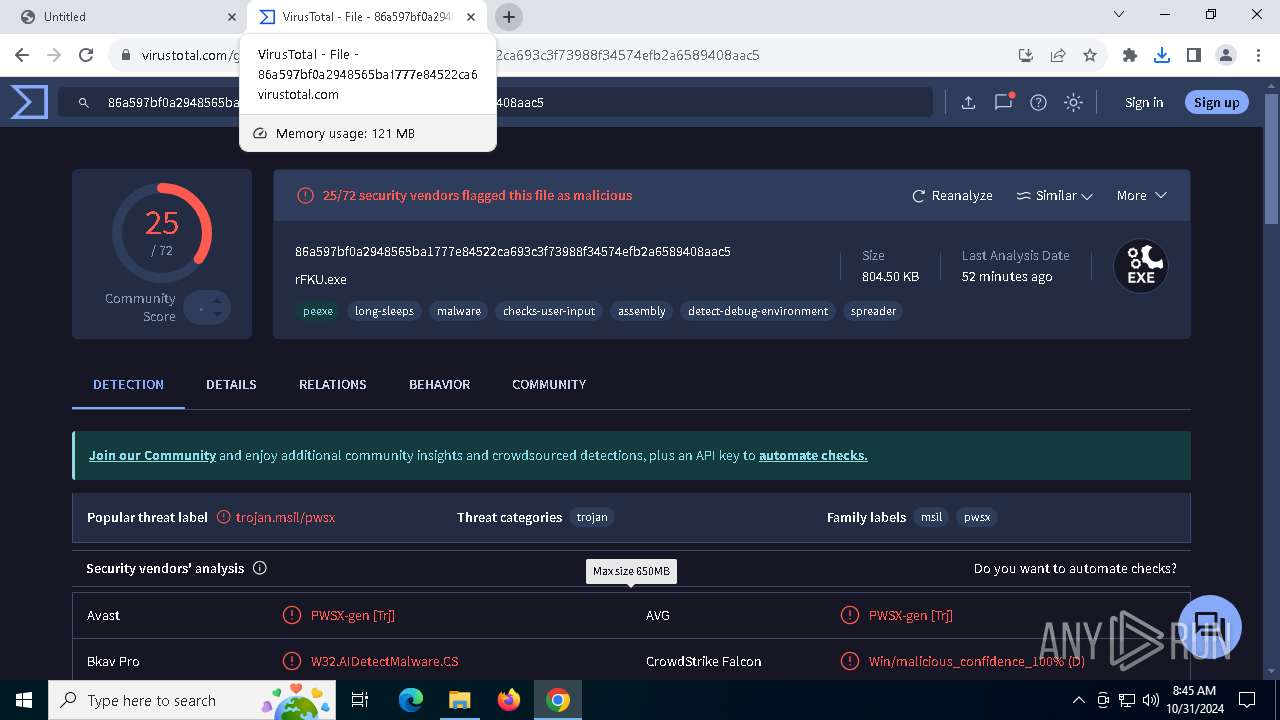
Task: Click the install app icon in address bar
Action: point(1026,55)
